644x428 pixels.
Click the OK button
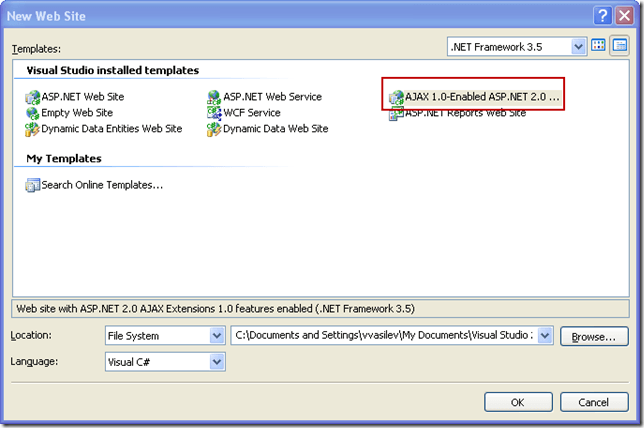(x=517, y=402)
